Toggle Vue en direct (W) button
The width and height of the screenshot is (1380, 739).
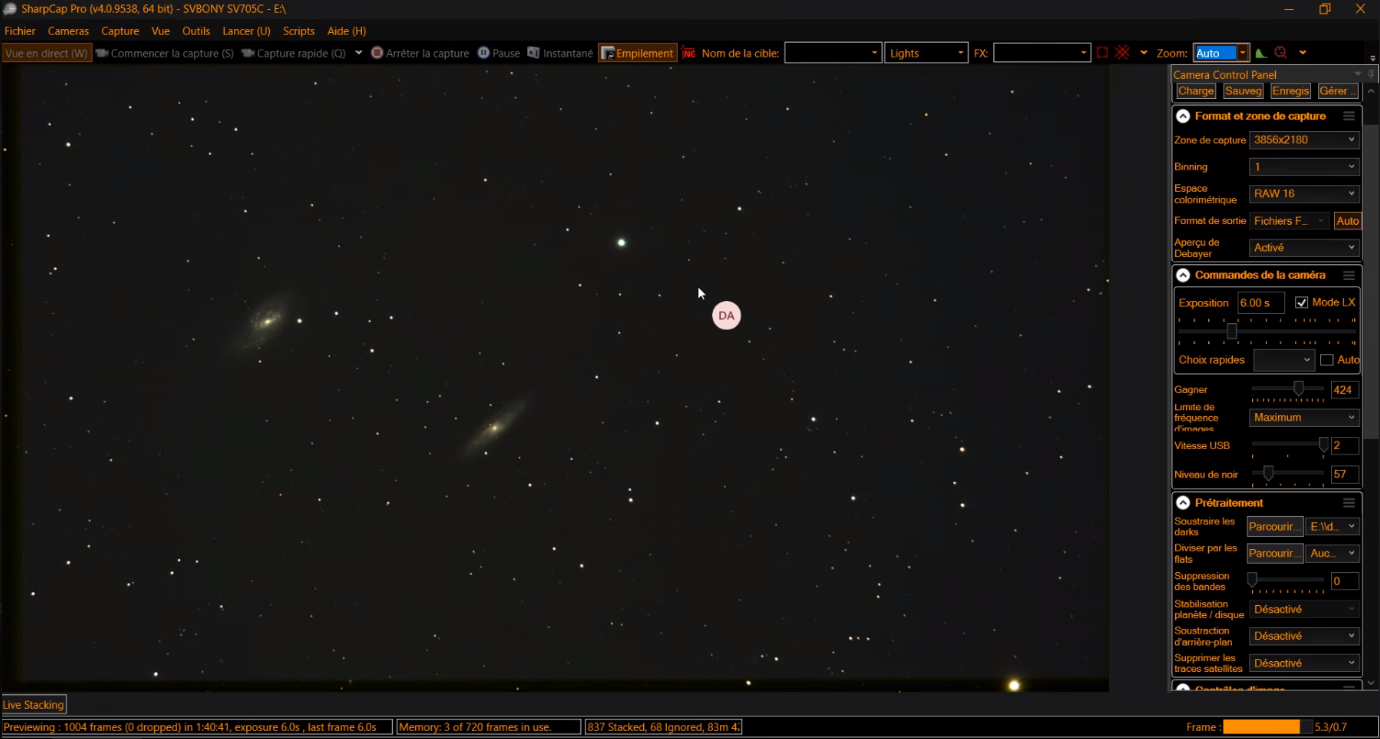[47, 53]
